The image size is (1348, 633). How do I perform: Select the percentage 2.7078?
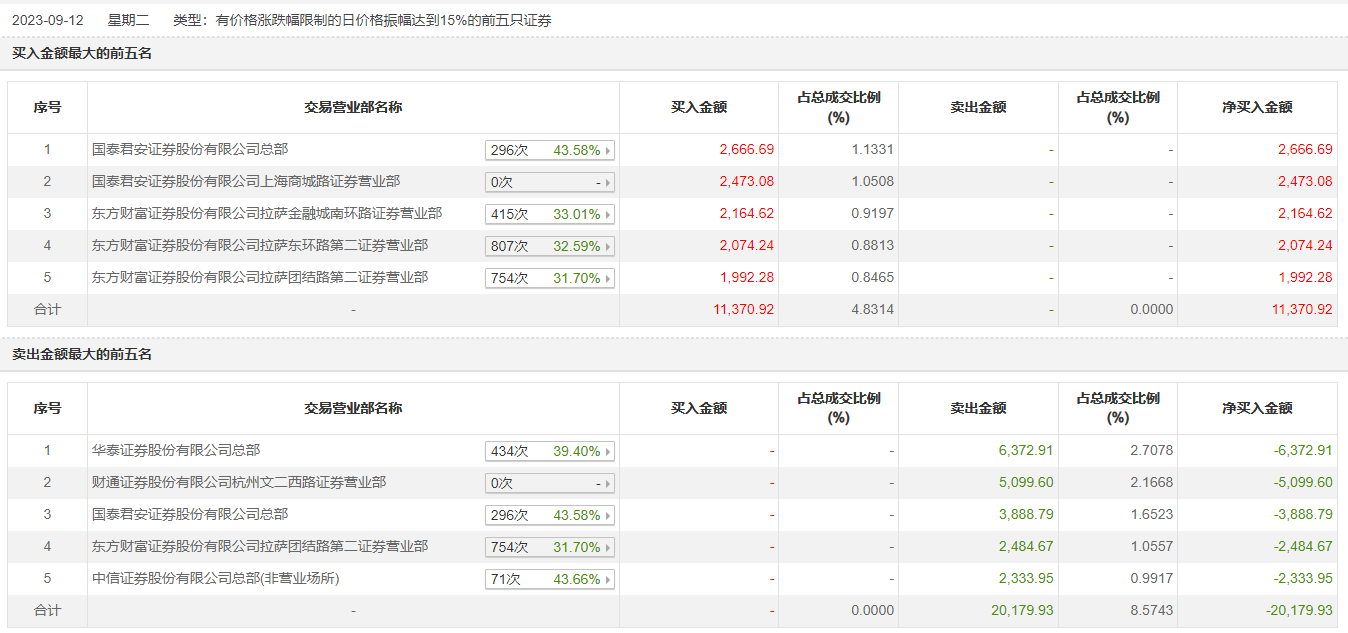click(x=1152, y=451)
